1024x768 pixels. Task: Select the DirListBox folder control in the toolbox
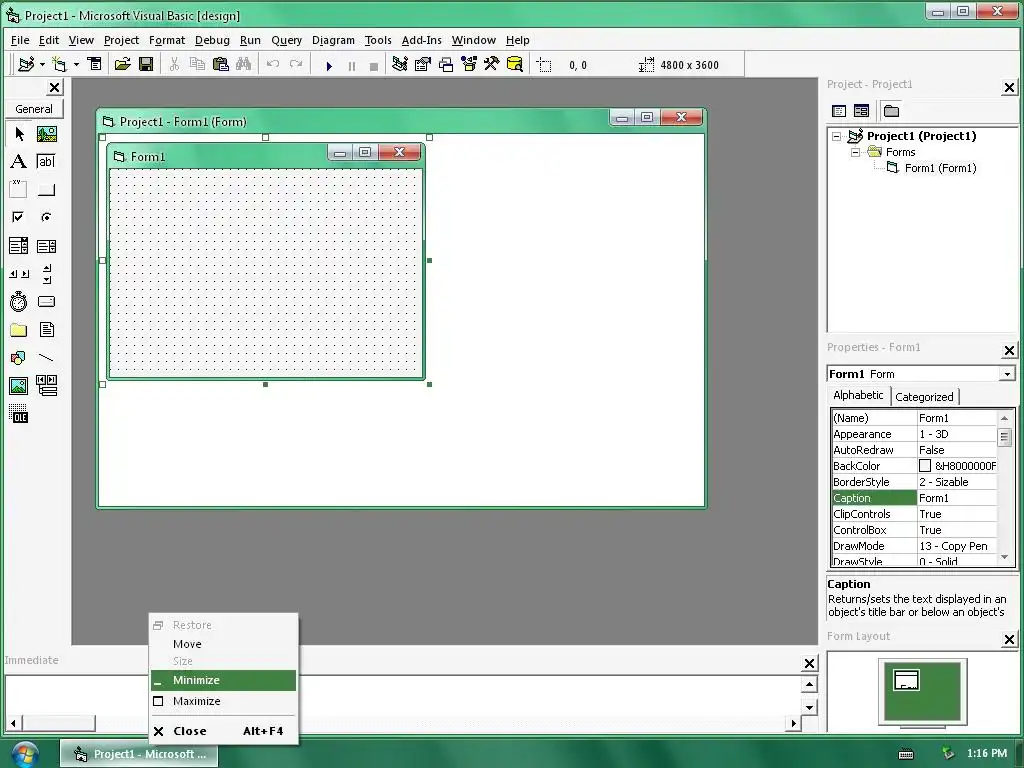19,330
